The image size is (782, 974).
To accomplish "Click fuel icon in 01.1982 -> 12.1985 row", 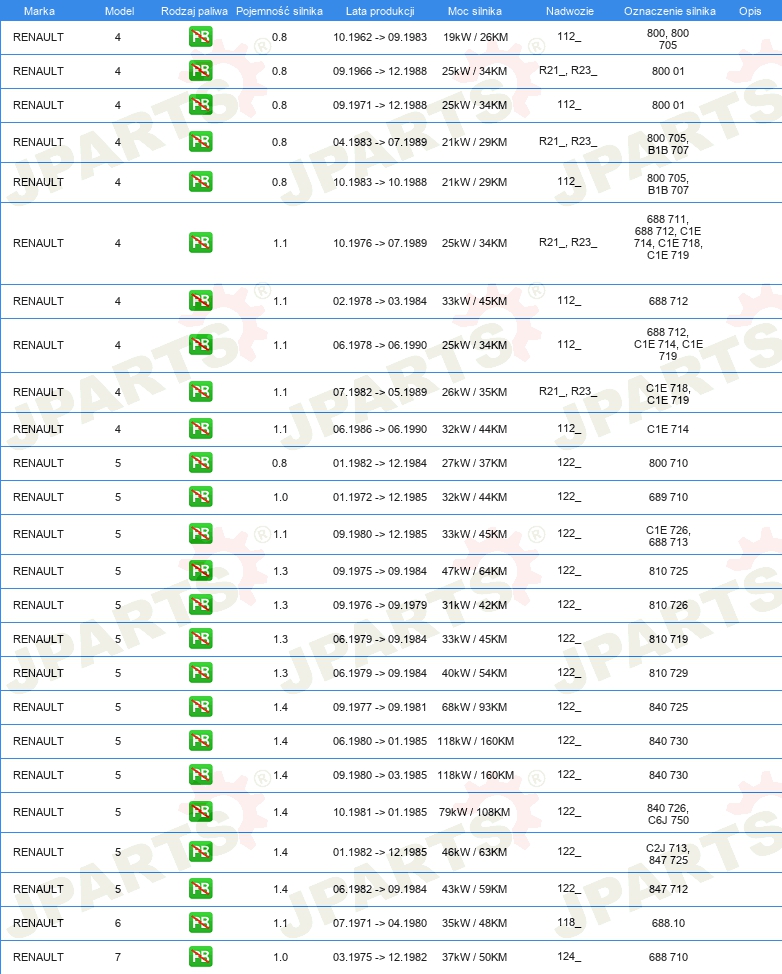I will (201, 852).
